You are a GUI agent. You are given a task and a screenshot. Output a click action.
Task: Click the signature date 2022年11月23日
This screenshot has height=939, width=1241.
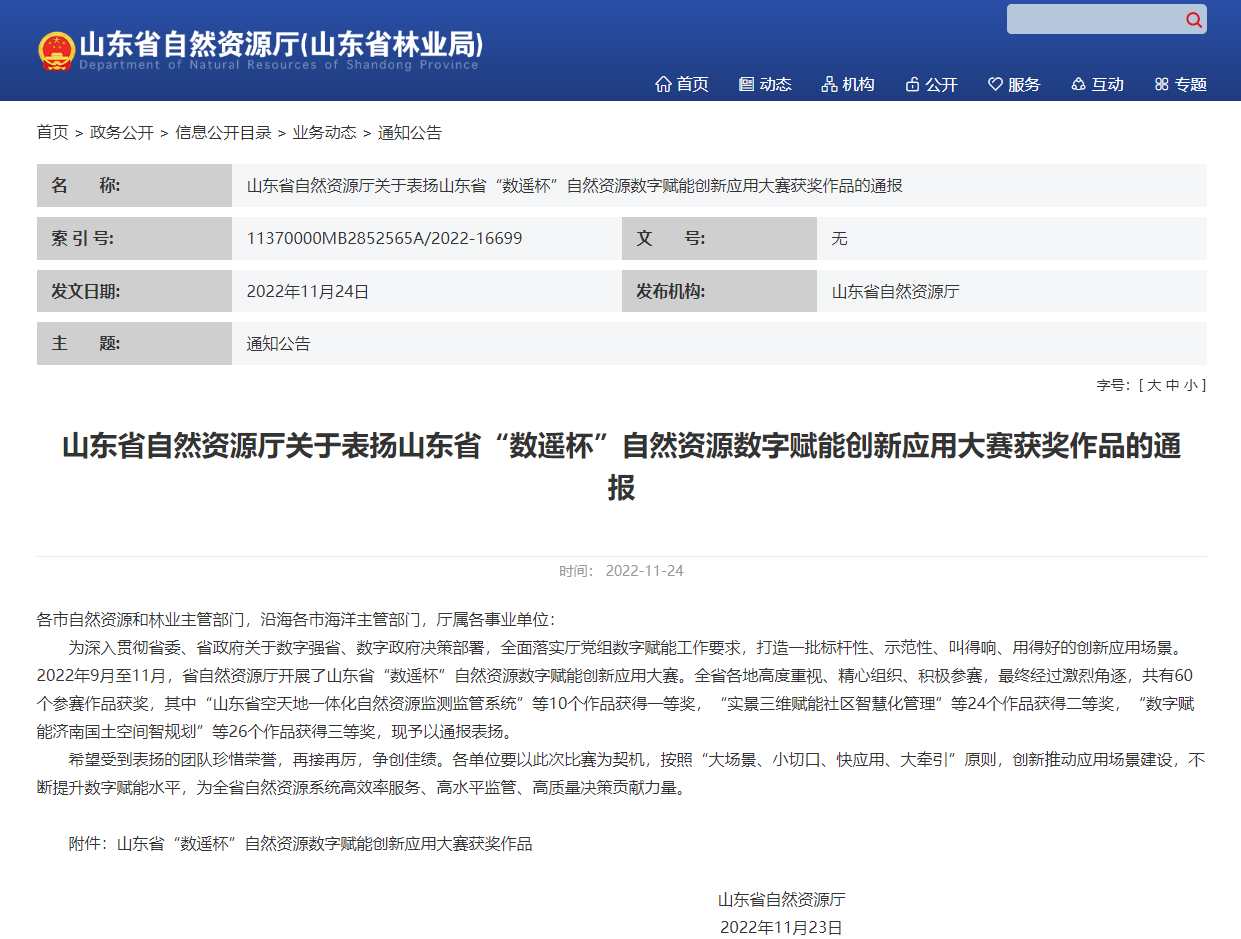(781, 927)
